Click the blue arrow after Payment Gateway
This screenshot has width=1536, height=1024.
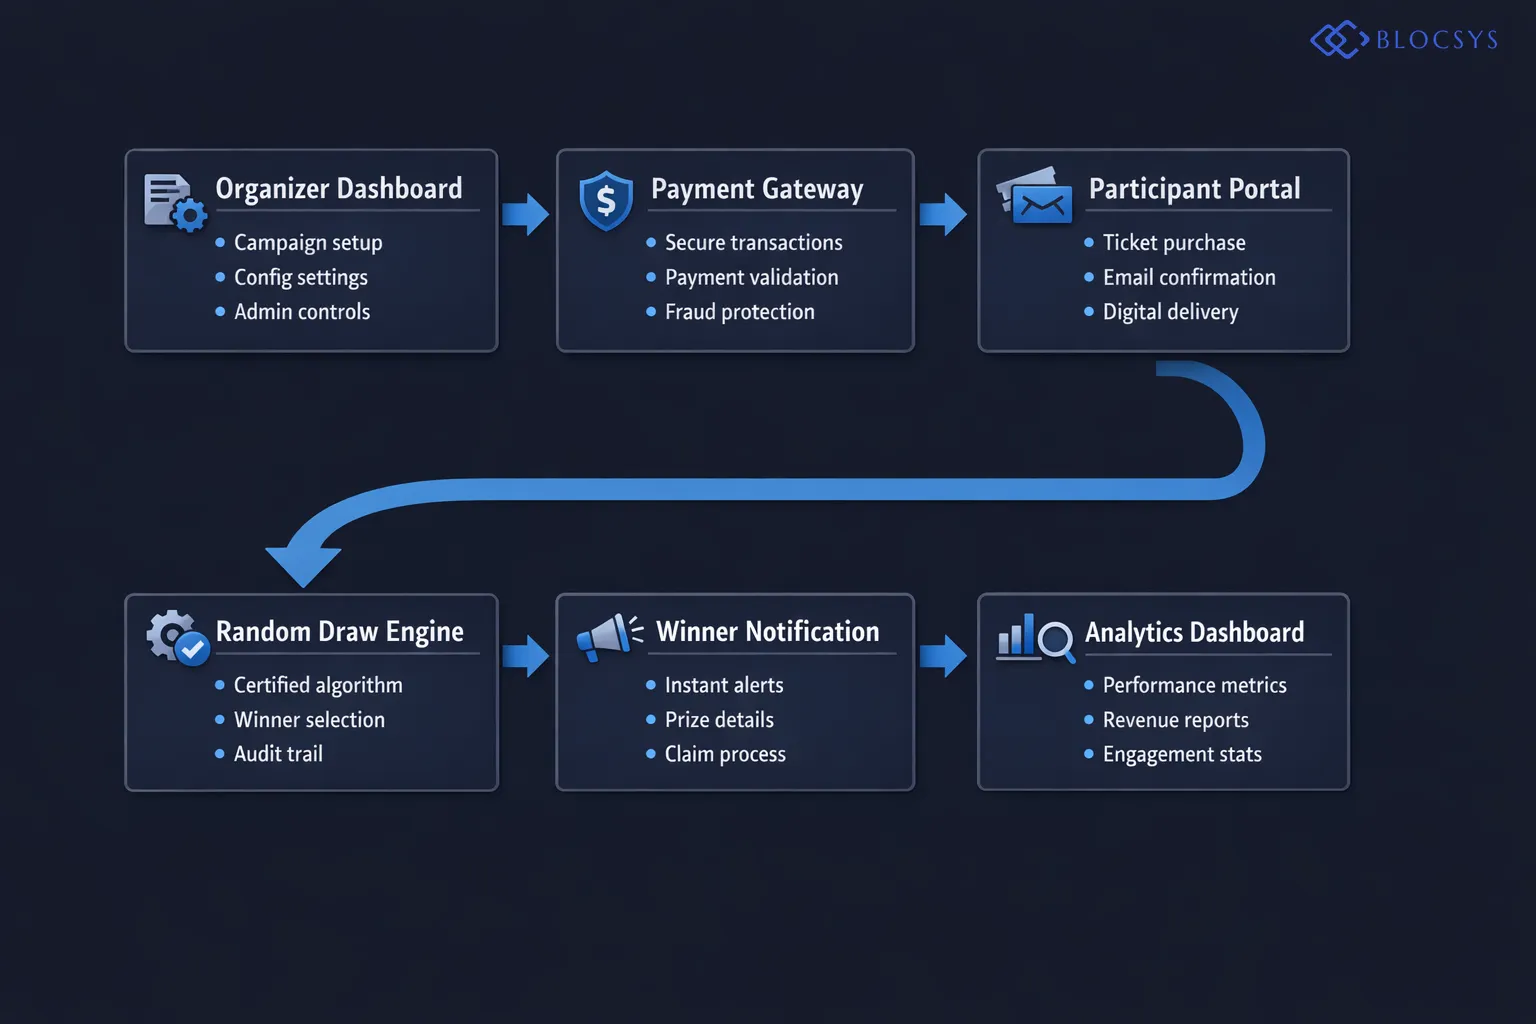tap(944, 213)
